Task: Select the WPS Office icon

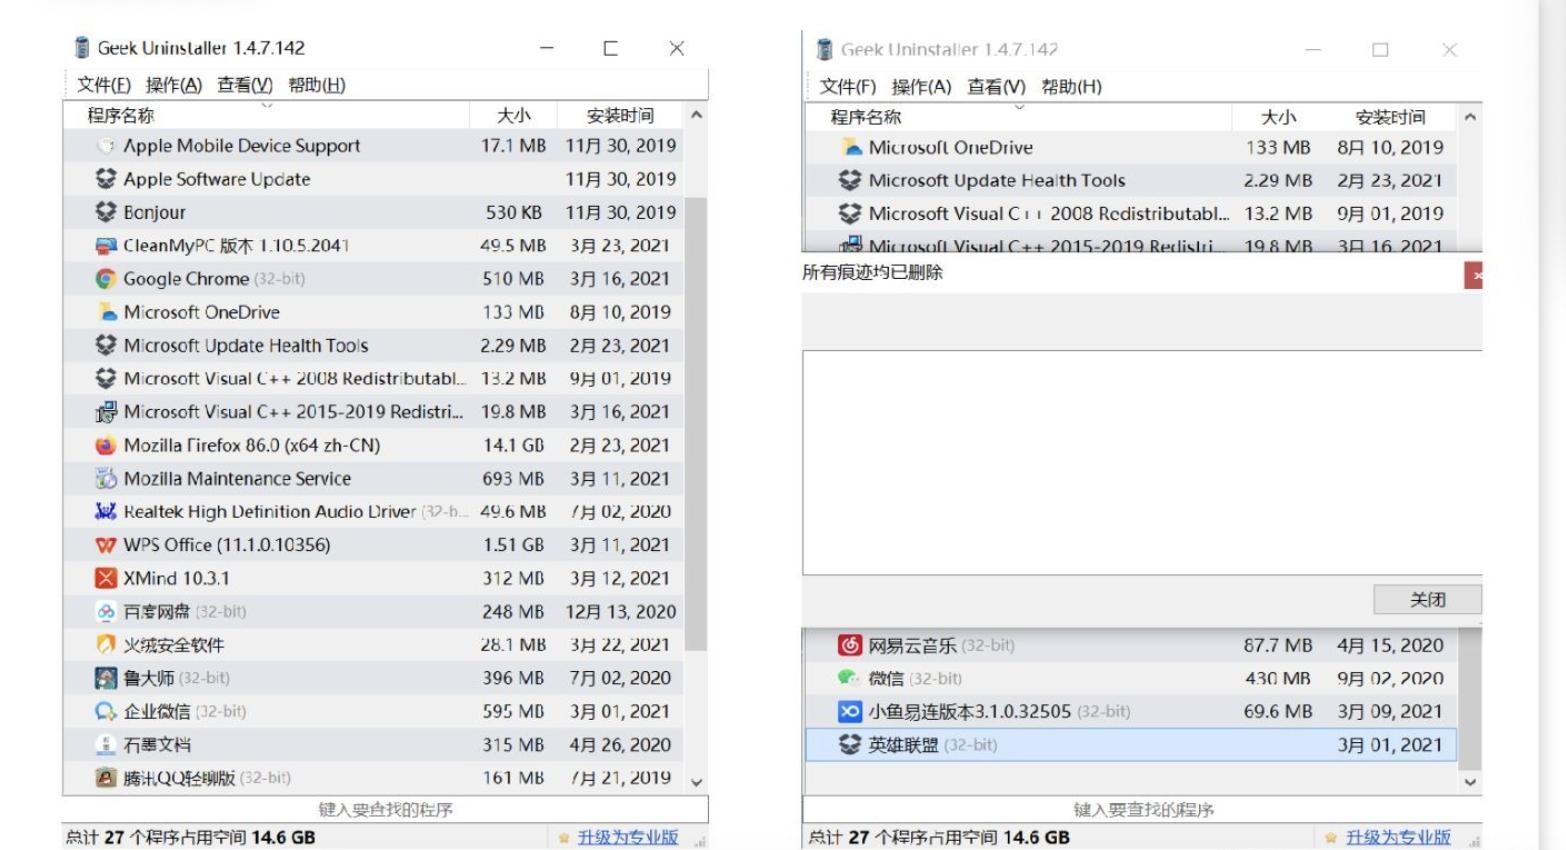Action: point(108,545)
